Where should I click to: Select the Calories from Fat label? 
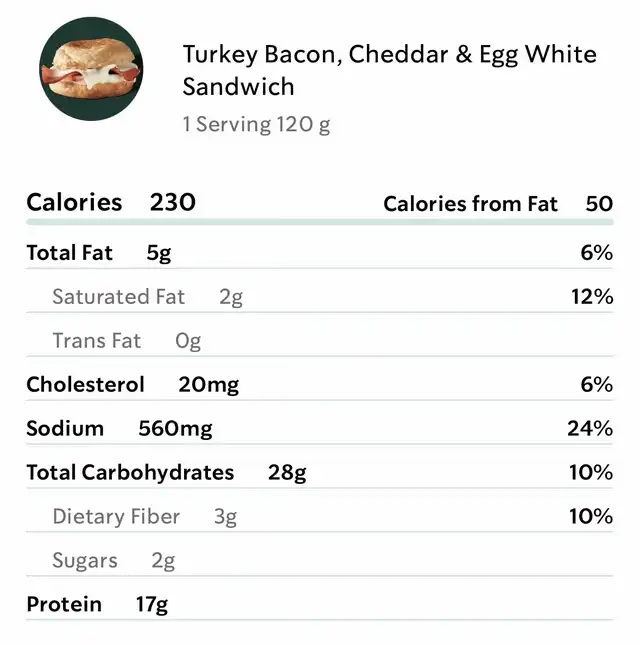point(471,204)
